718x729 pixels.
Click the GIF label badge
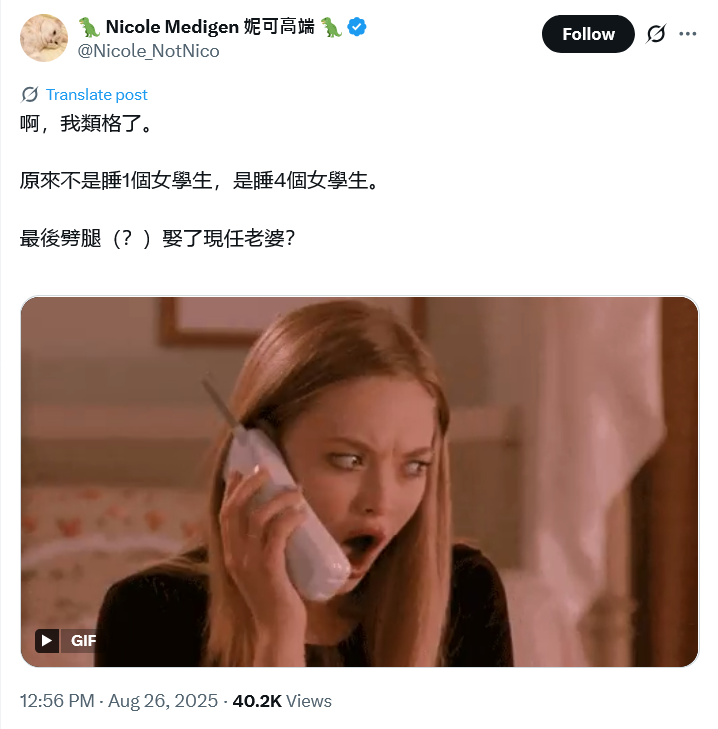click(83, 640)
